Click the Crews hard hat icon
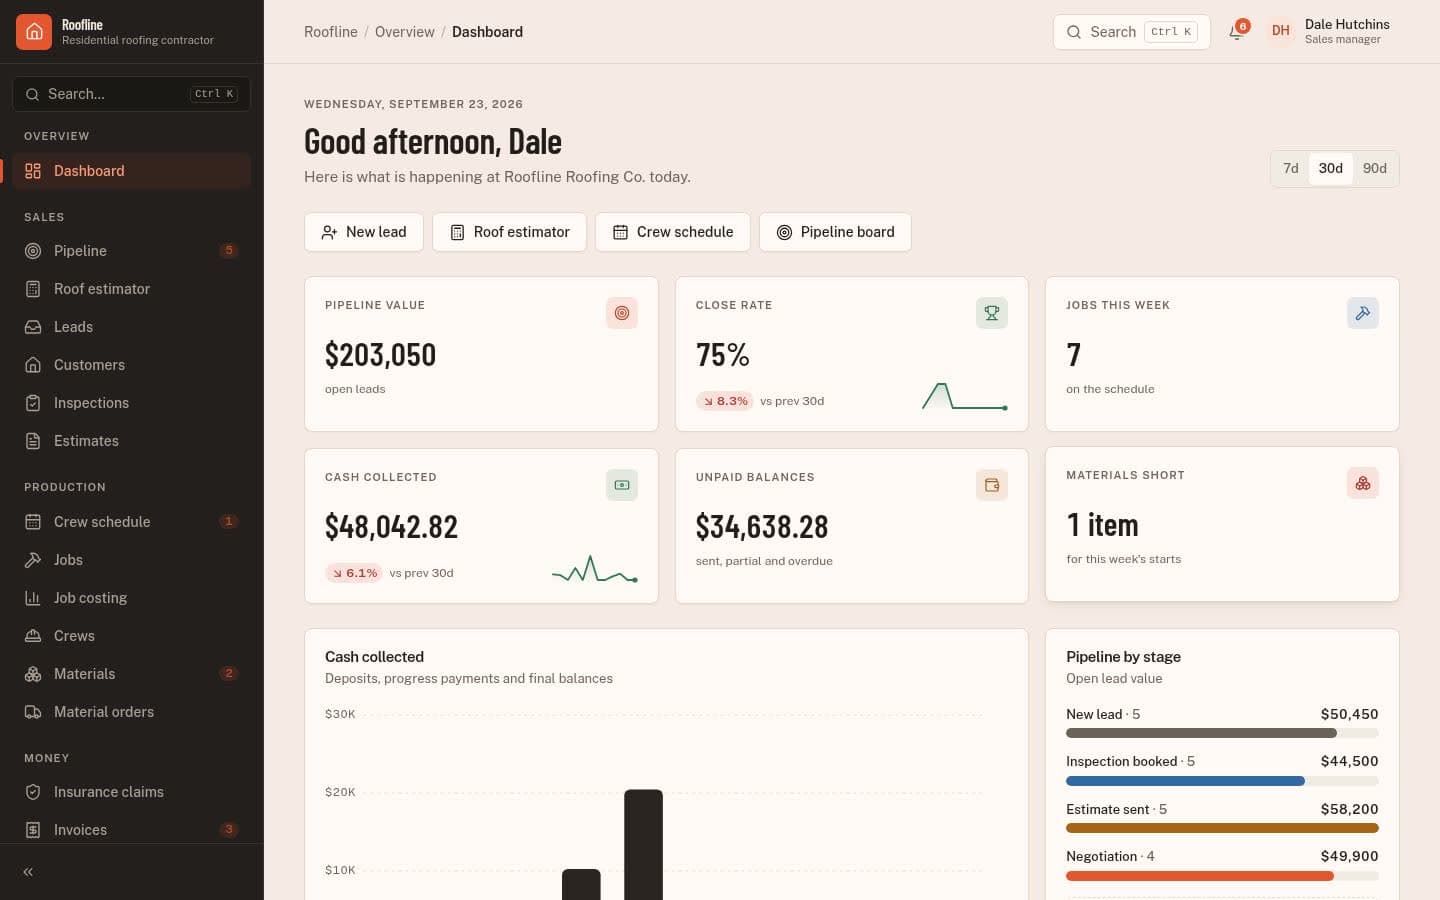This screenshot has height=900, width=1440. (x=33, y=636)
